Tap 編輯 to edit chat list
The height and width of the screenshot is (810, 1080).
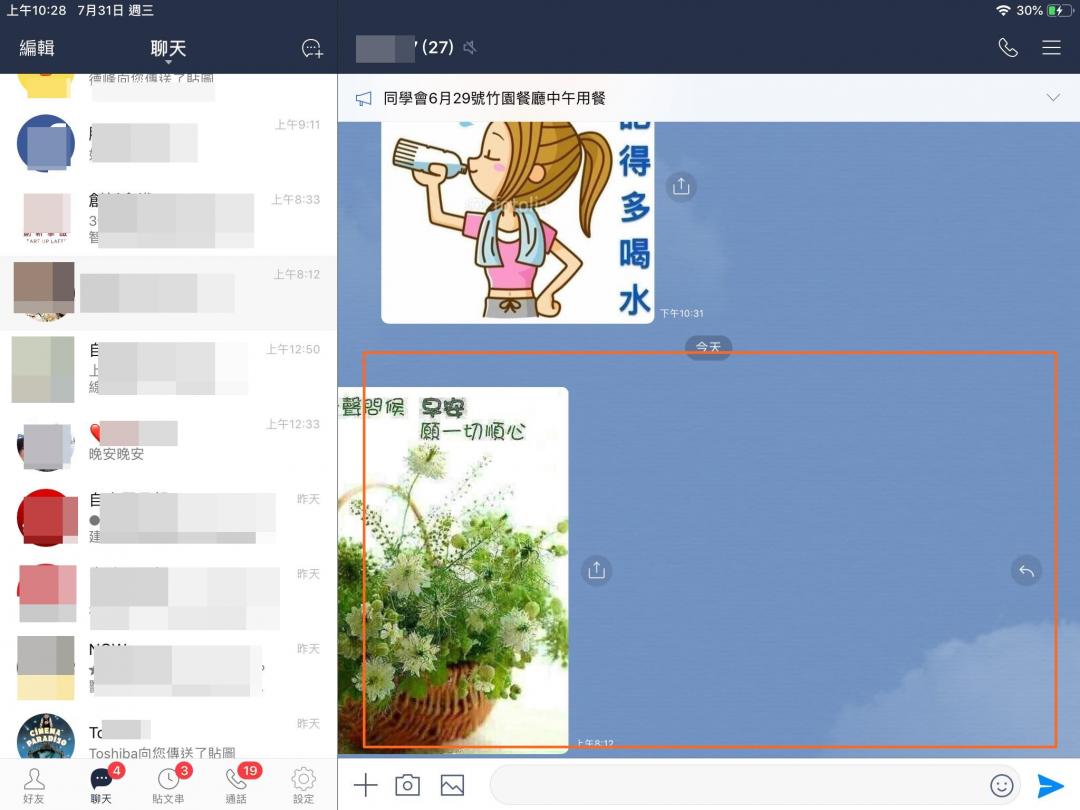37,48
